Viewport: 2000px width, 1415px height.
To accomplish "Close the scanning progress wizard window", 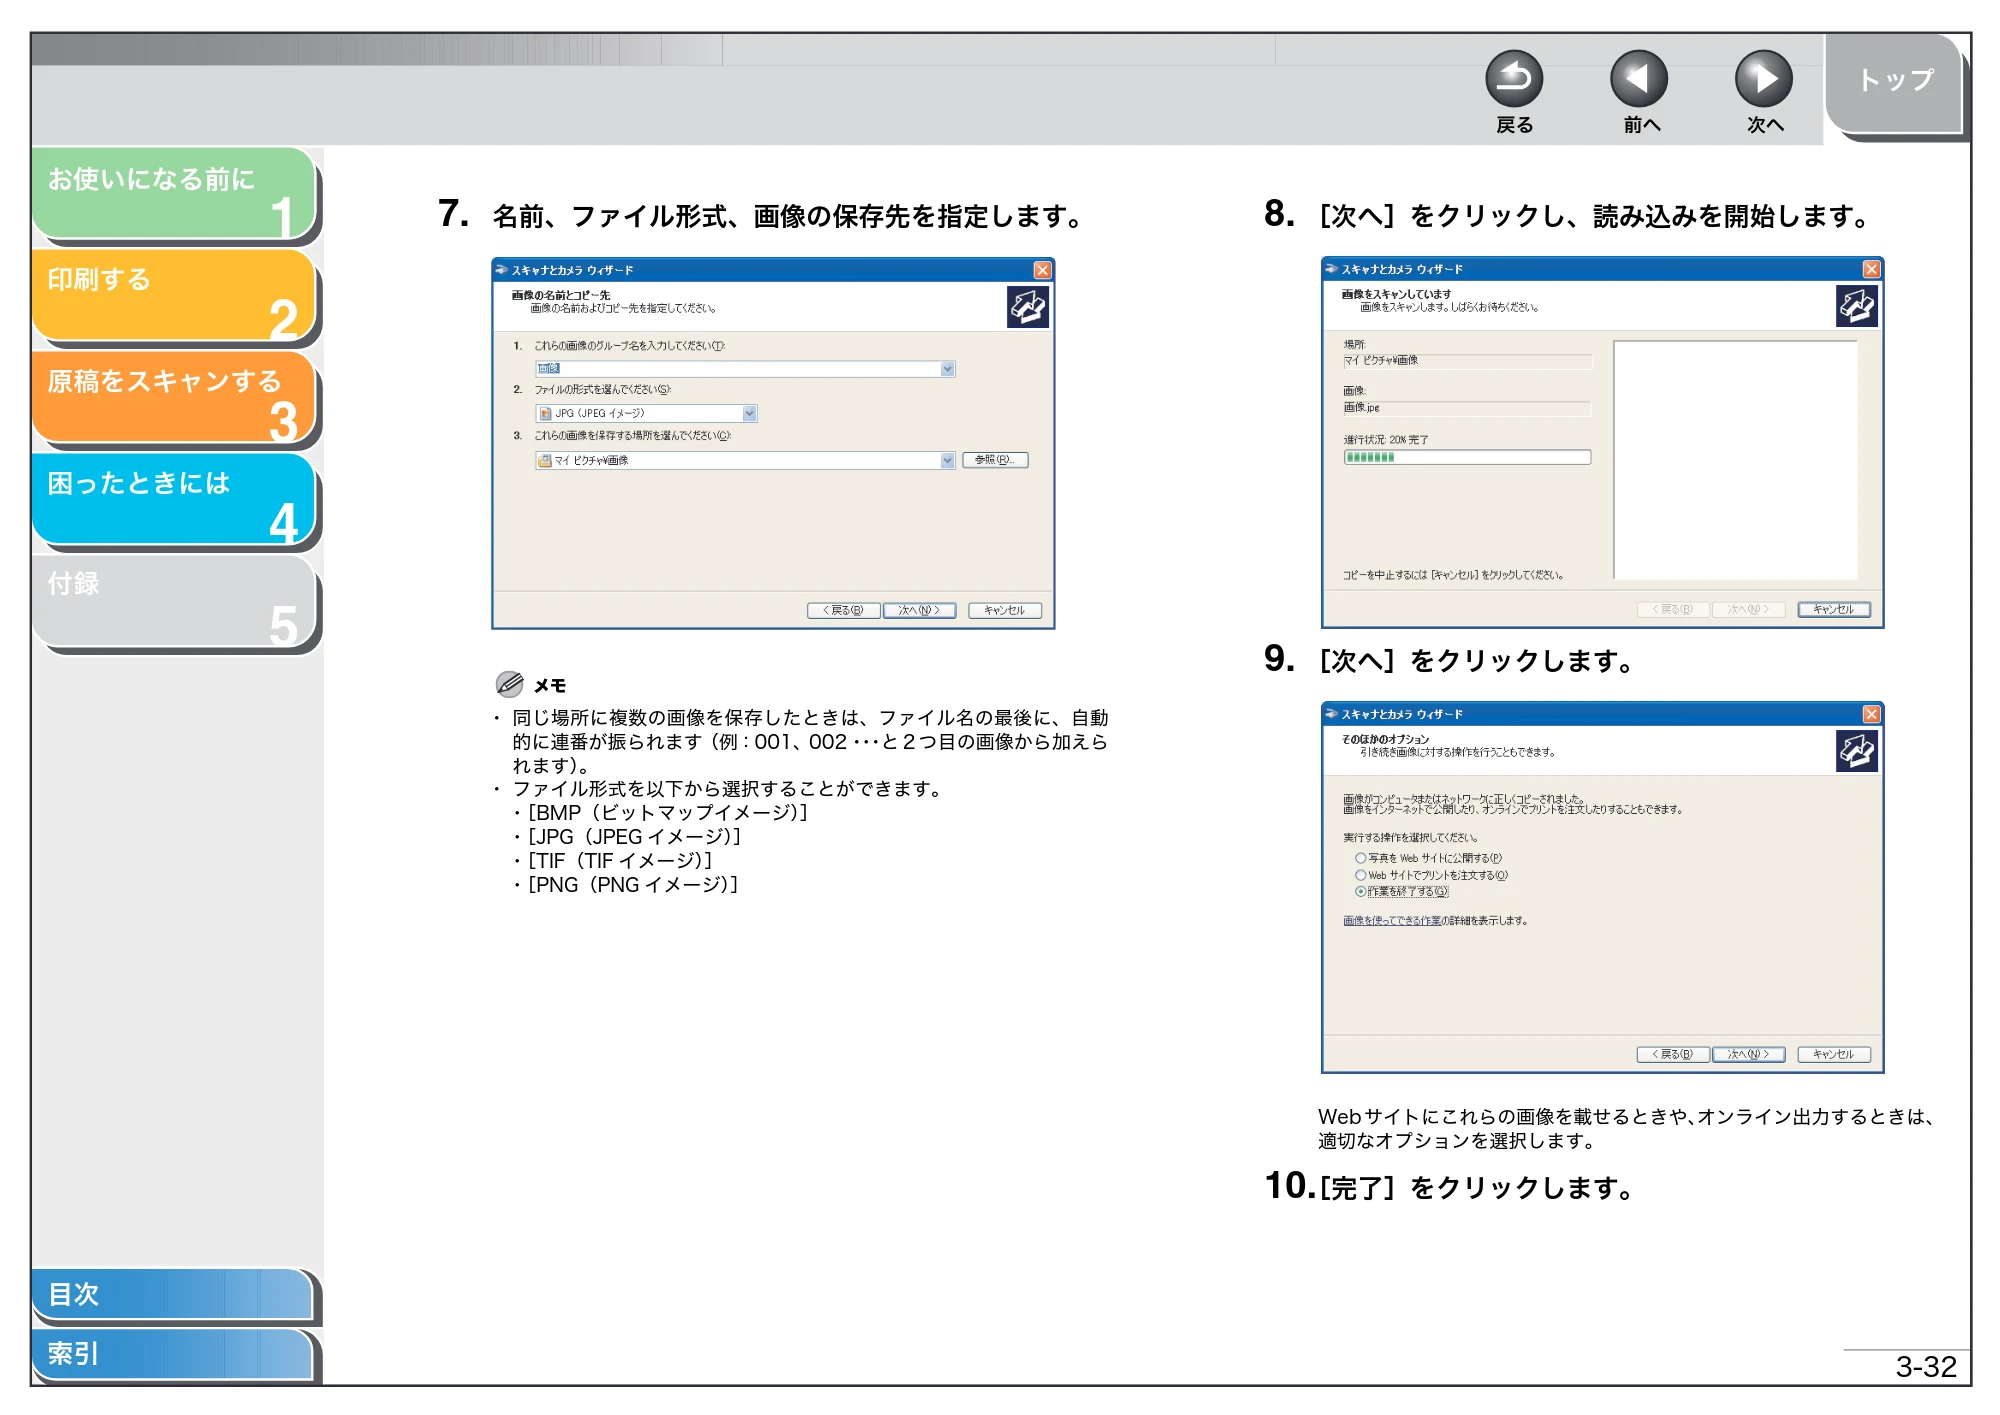I will click(1871, 269).
